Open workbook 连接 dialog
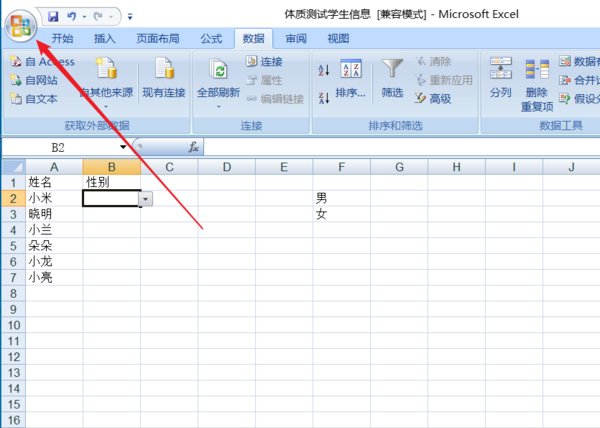The width and height of the screenshot is (600, 428). click(x=264, y=62)
